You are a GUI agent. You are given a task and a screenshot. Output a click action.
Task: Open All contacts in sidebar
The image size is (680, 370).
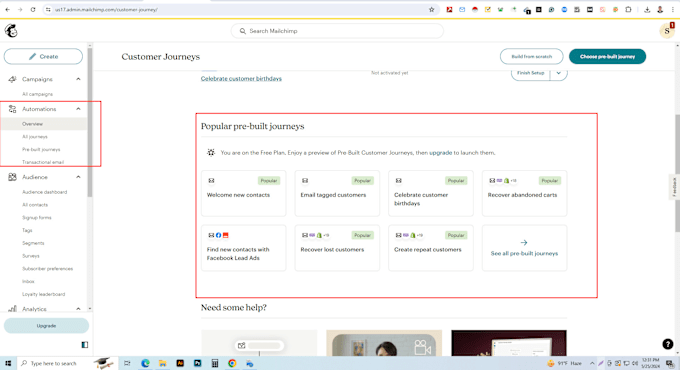(x=35, y=205)
